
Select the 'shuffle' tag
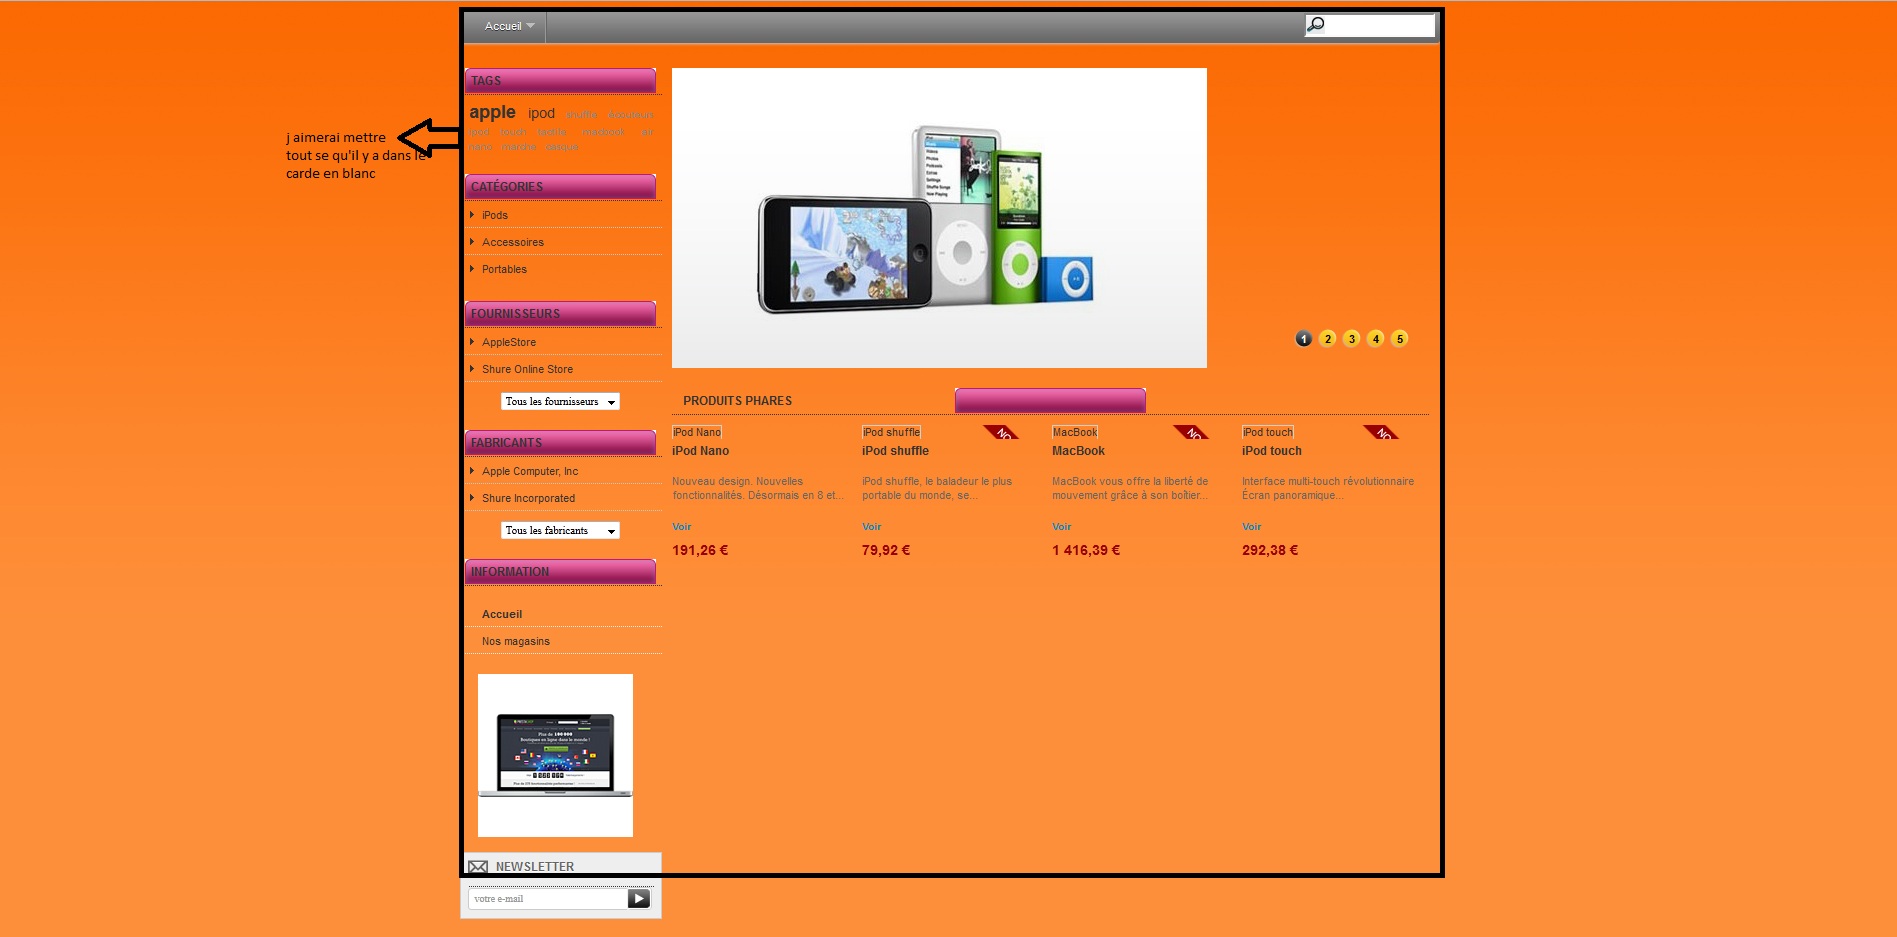[x=582, y=115]
